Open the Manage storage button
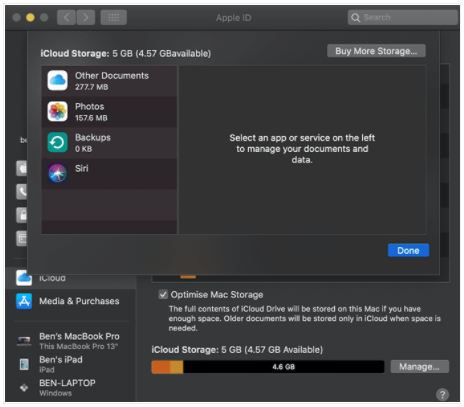Viewport: 464px width, 407px height. coord(419,367)
